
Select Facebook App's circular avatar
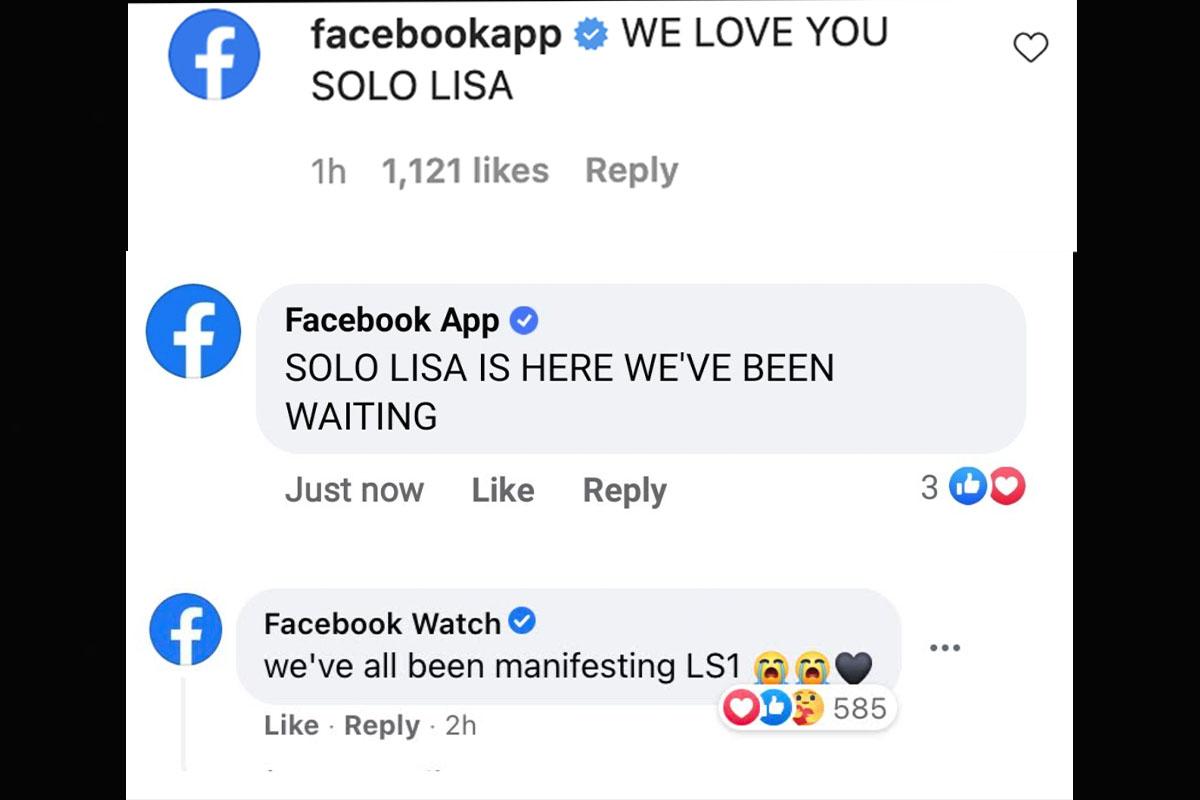click(x=192, y=332)
